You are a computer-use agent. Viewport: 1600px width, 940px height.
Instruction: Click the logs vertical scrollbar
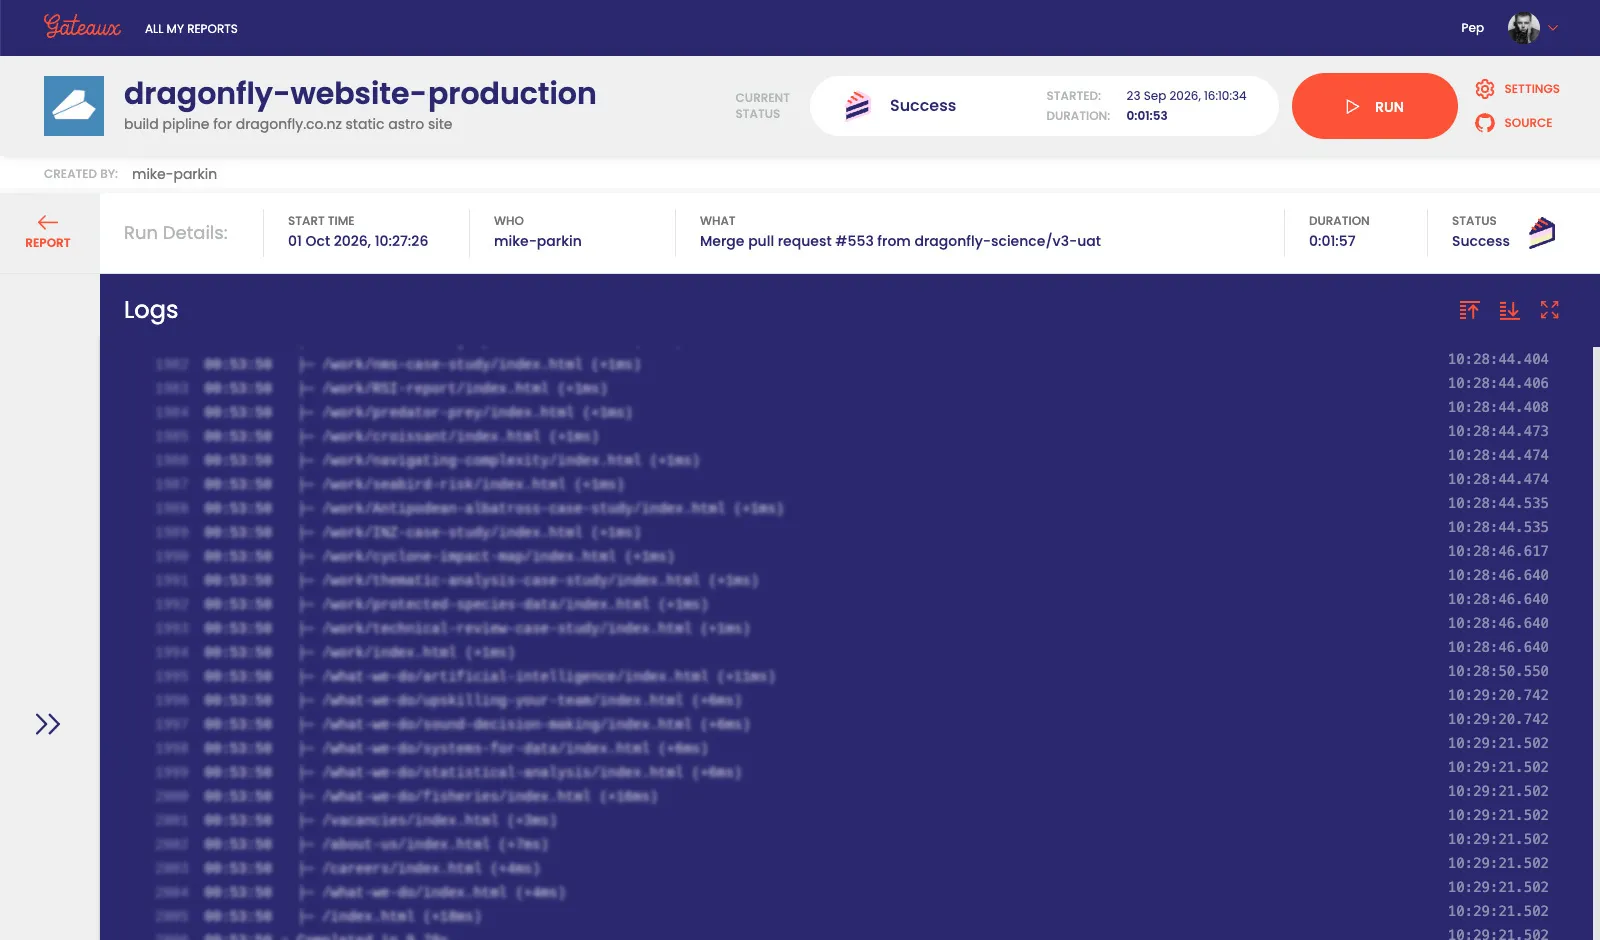tap(1596, 643)
